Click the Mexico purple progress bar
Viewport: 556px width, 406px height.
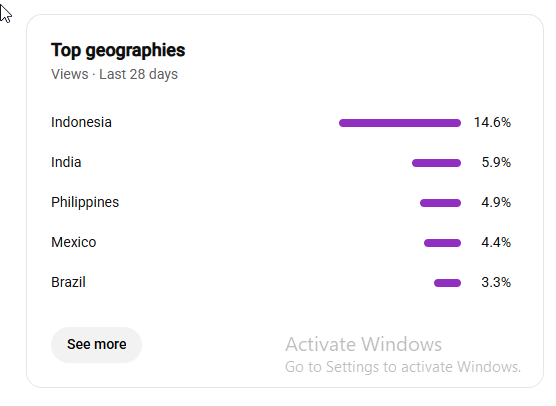click(x=443, y=243)
